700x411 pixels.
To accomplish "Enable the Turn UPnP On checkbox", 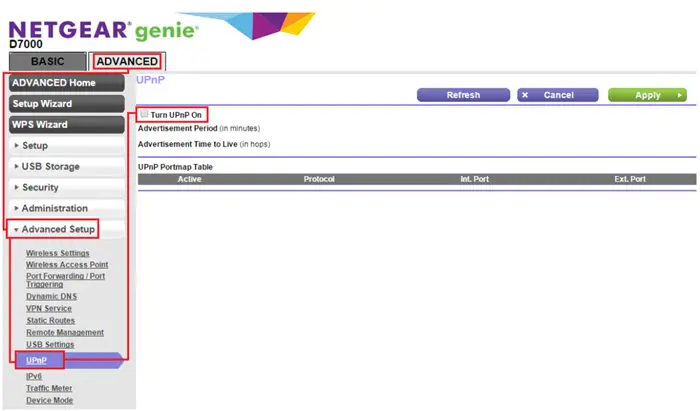I will click(144, 114).
